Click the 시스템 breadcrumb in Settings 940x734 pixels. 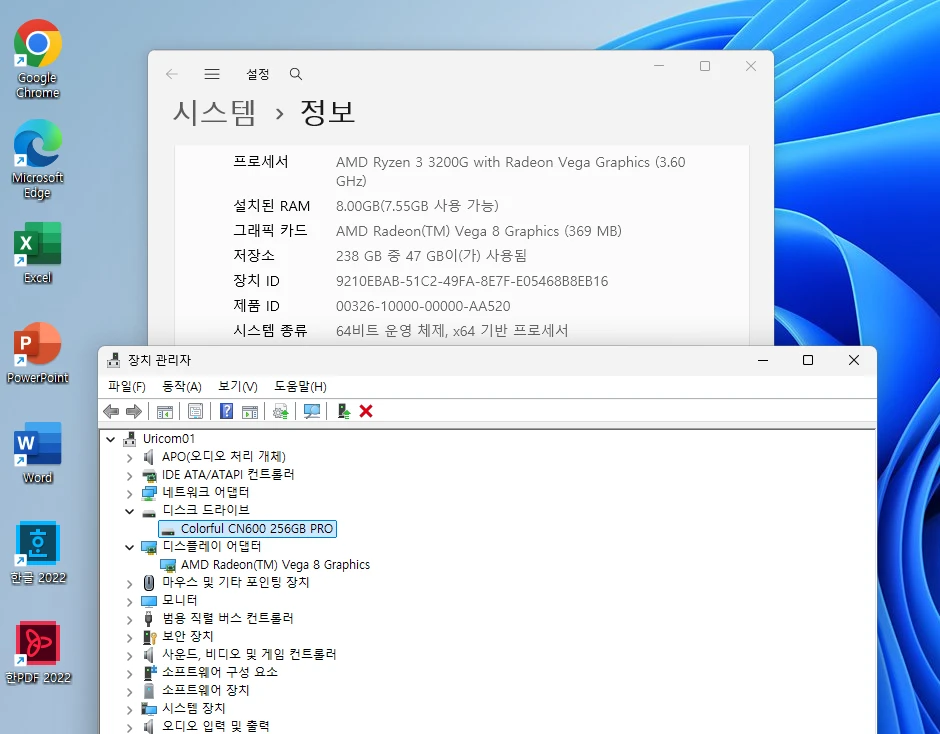(x=215, y=113)
